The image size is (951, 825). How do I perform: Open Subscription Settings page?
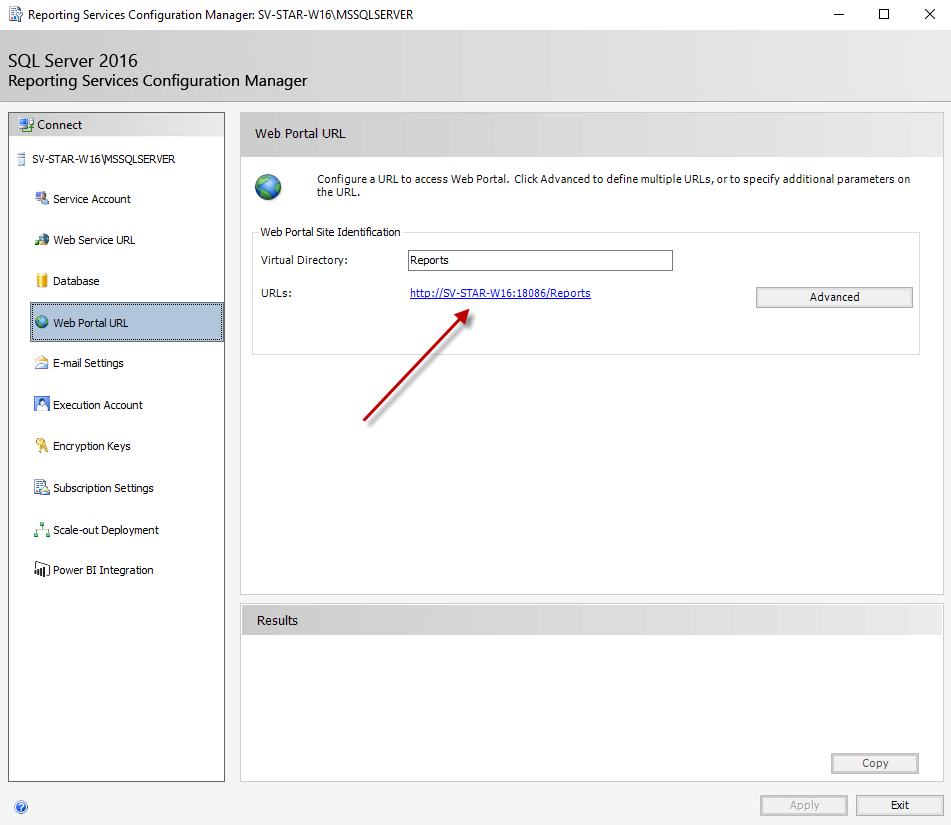click(103, 488)
